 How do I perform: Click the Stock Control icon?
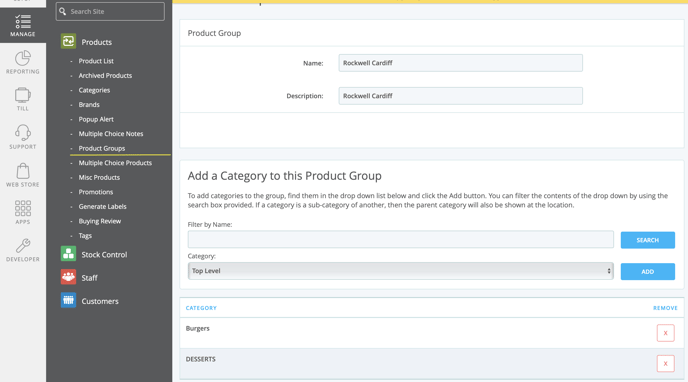click(x=68, y=254)
